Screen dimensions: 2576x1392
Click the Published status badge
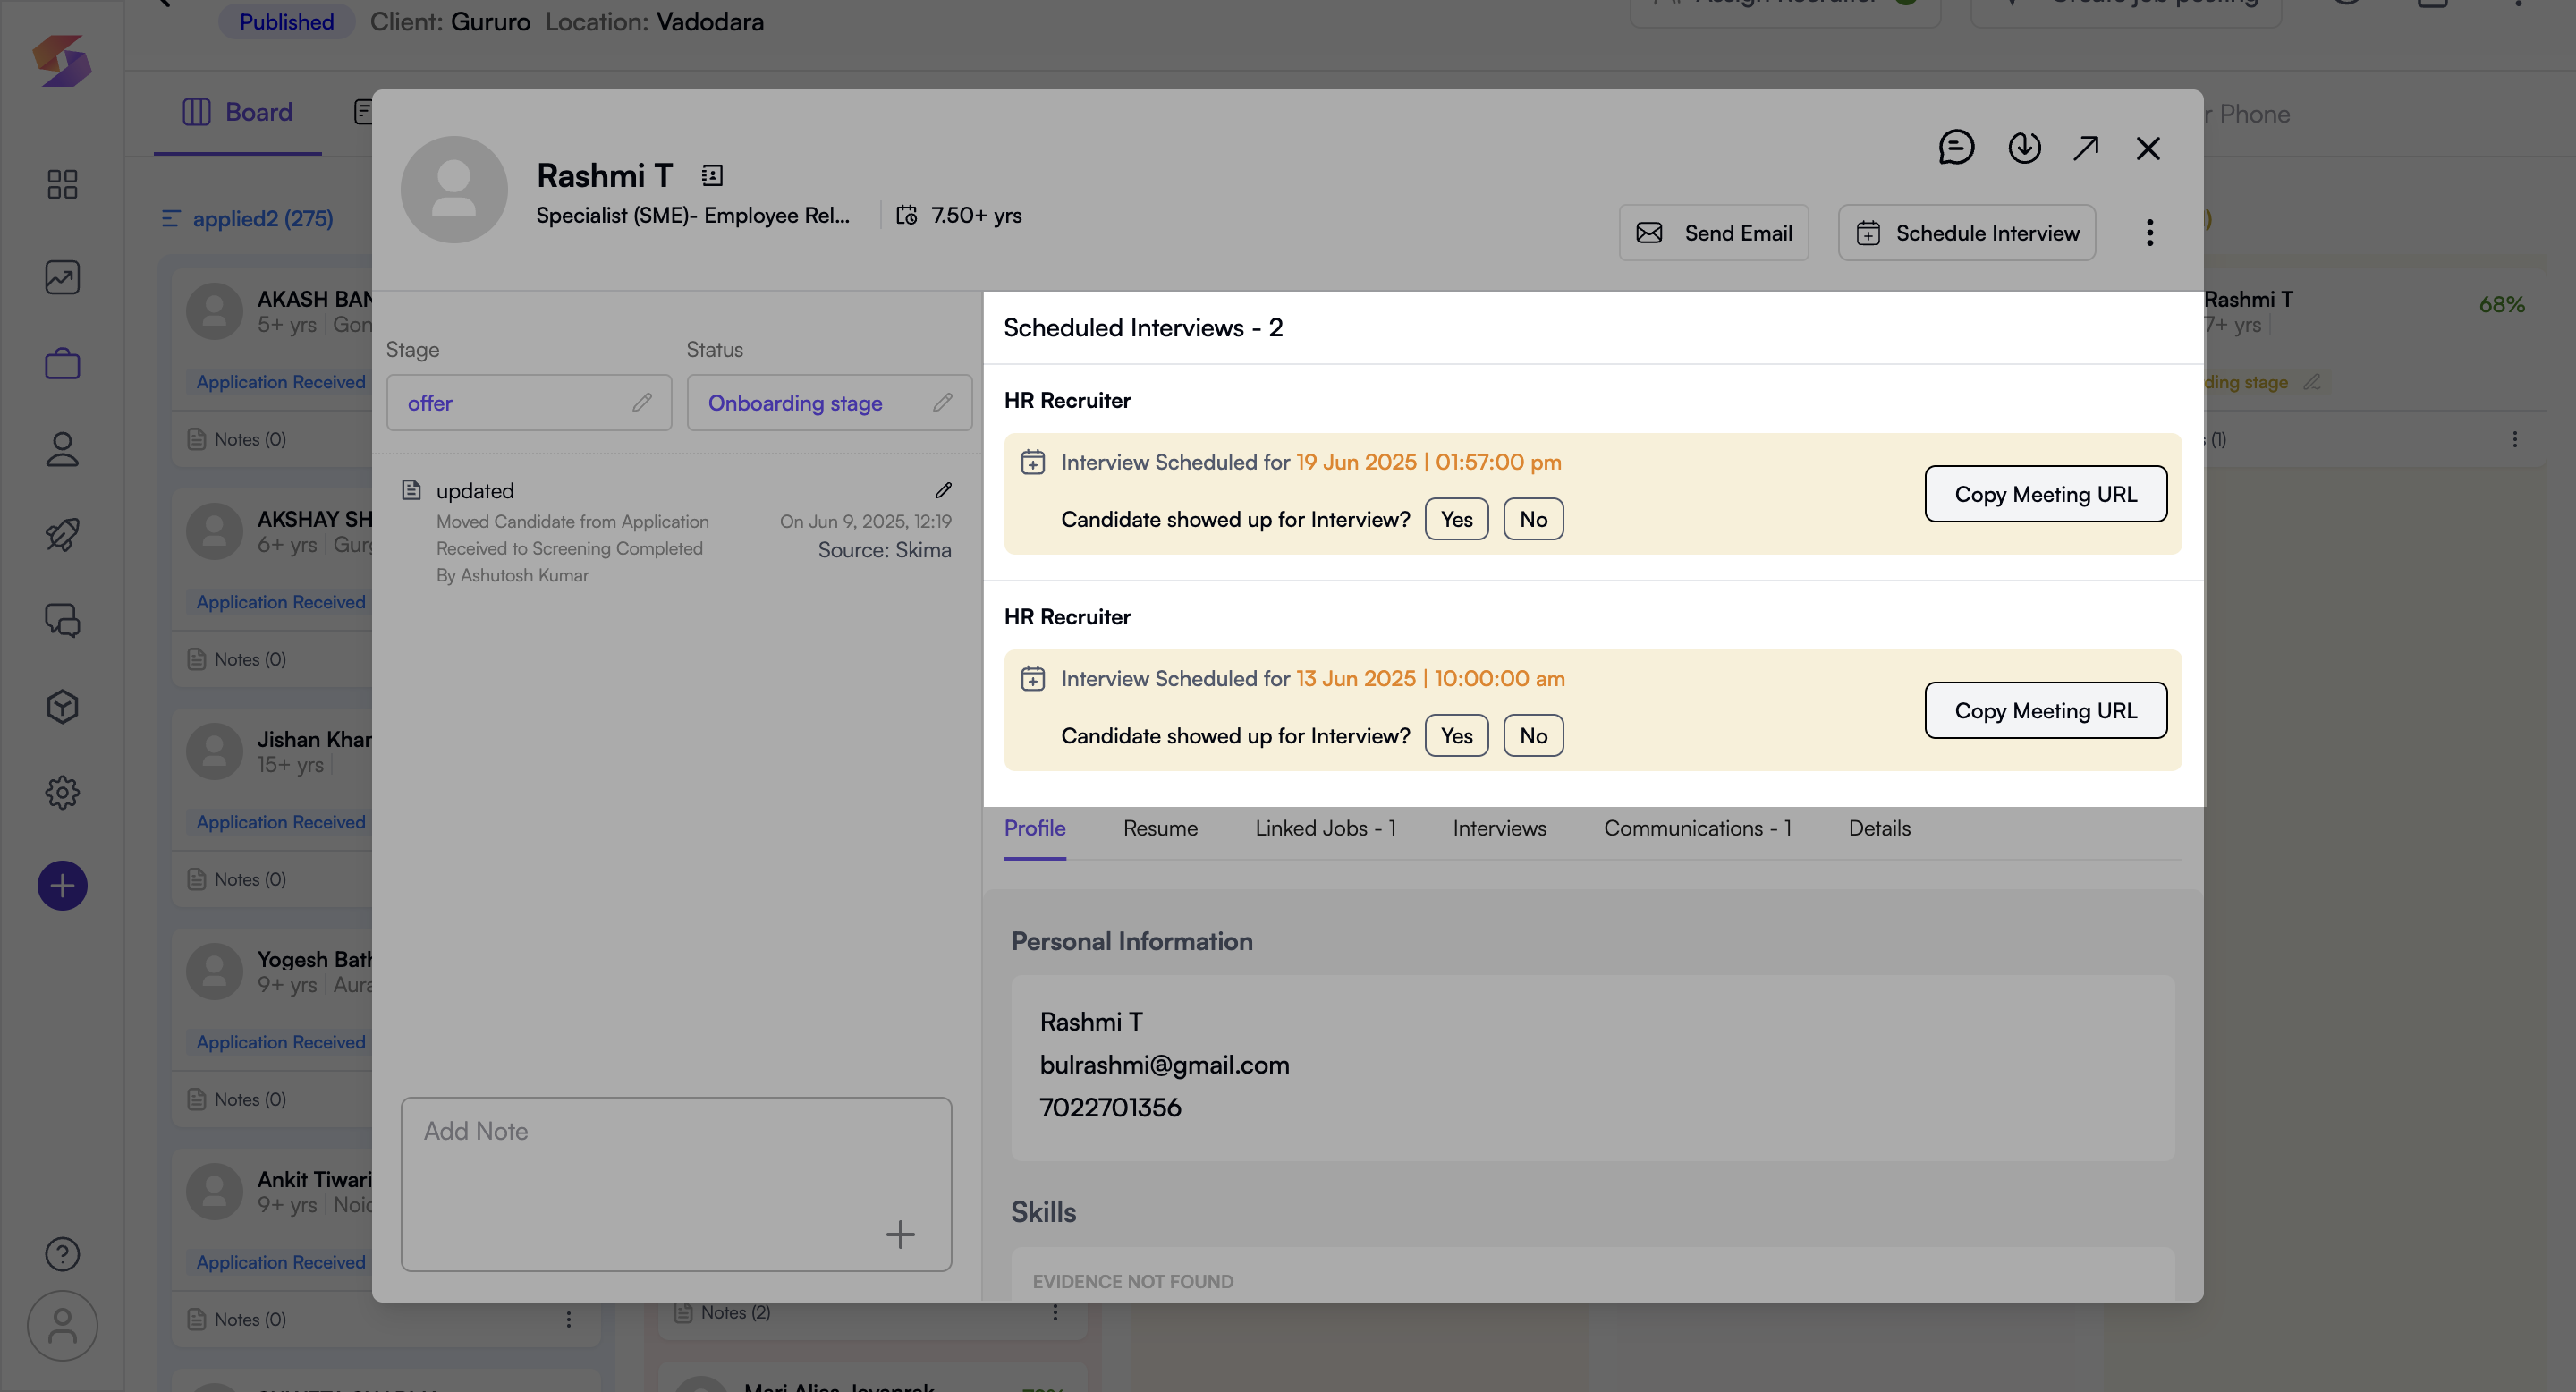point(286,22)
